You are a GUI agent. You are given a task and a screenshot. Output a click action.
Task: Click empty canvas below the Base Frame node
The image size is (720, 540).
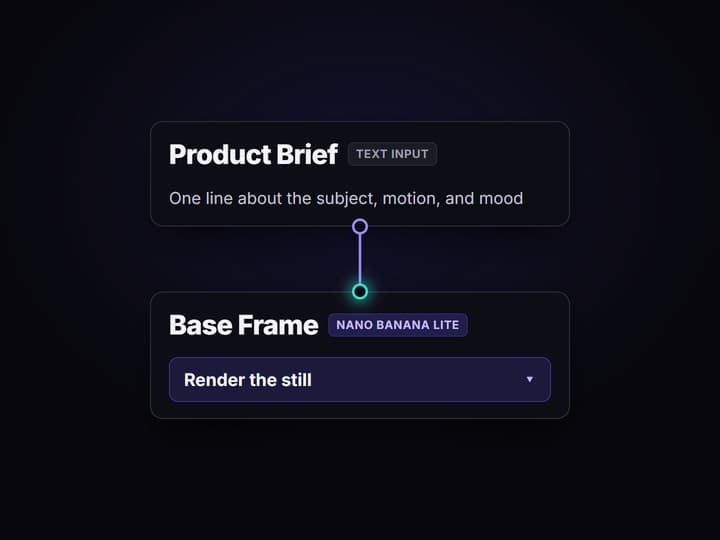pyautogui.click(x=360, y=478)
